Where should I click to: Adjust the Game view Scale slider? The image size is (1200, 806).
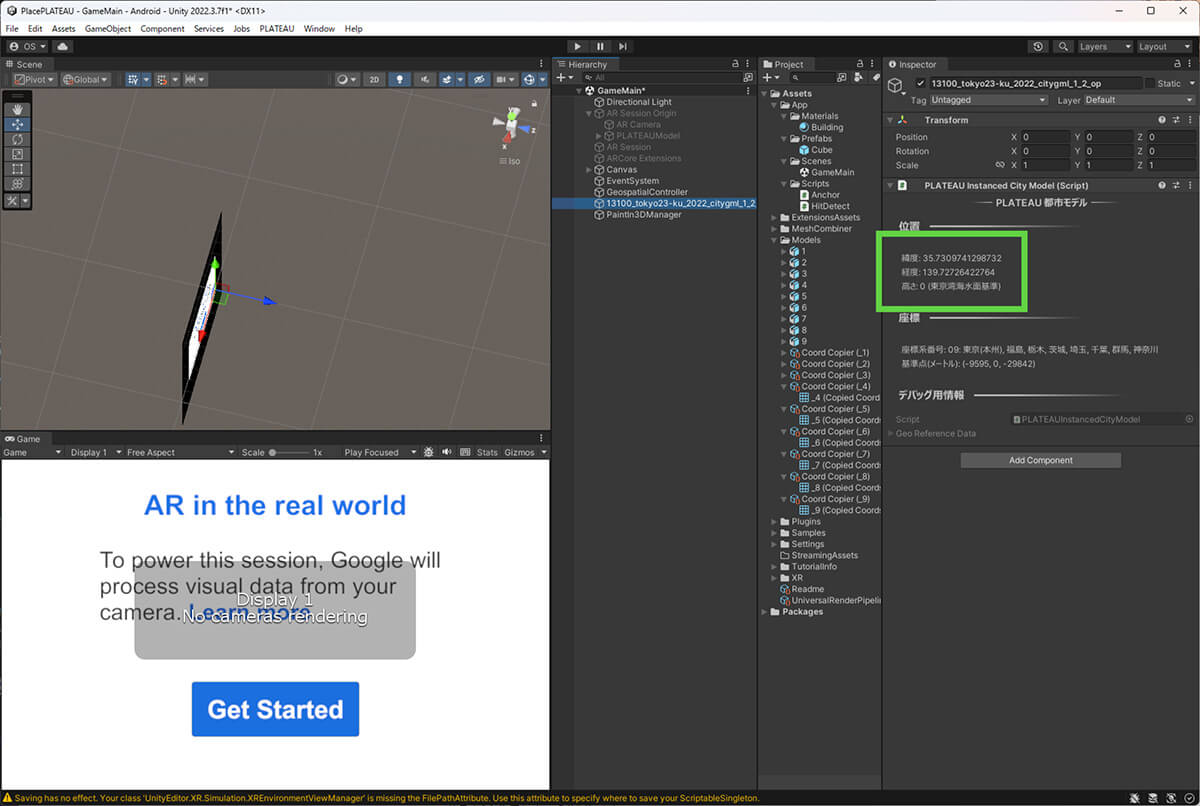289,452
